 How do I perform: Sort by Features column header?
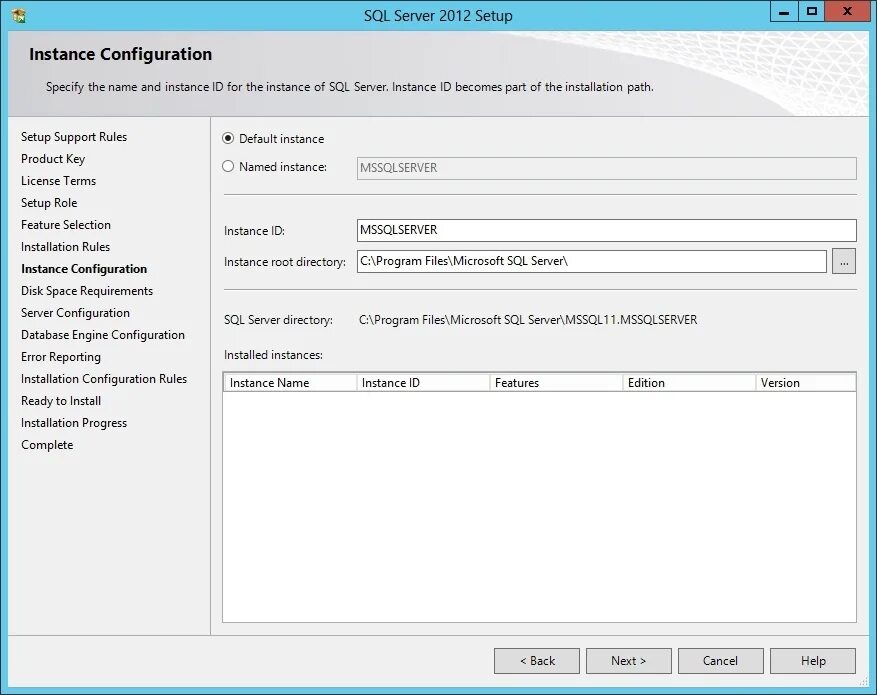556,383
